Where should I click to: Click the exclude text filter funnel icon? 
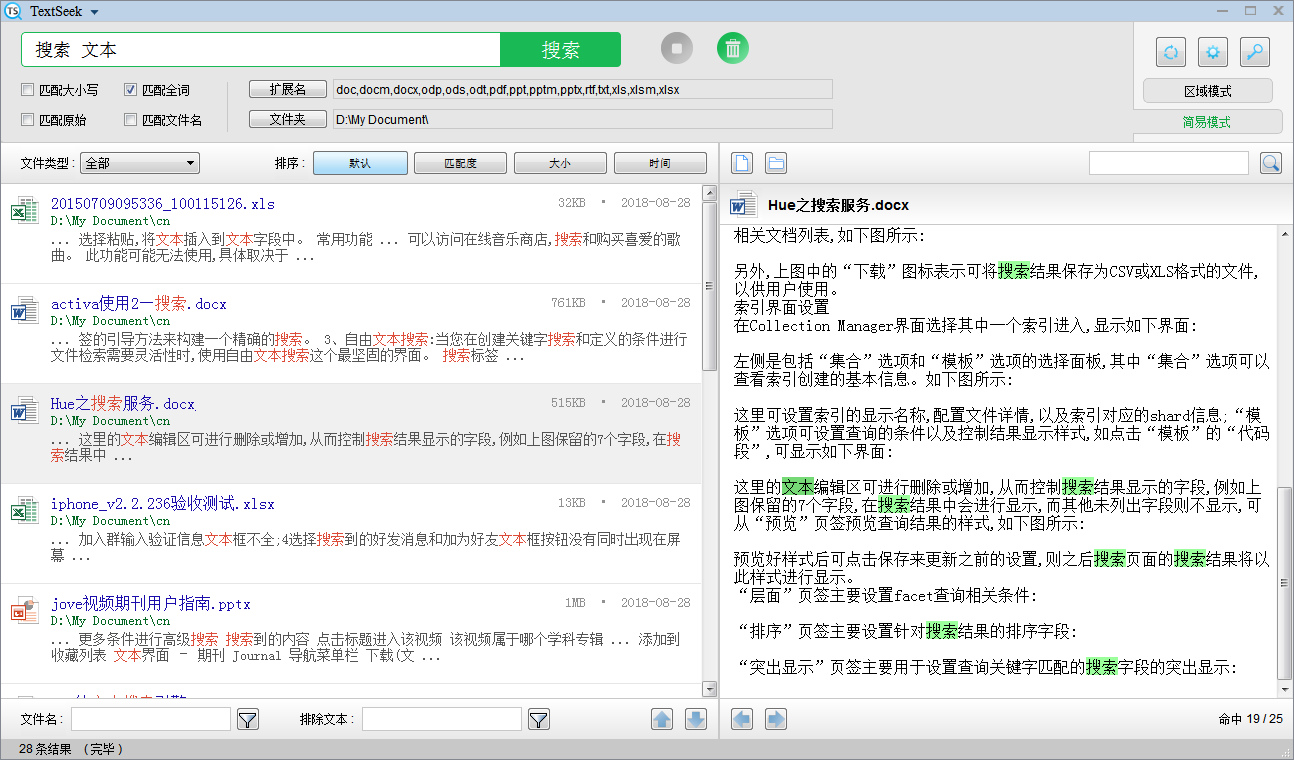click(539, 719)
